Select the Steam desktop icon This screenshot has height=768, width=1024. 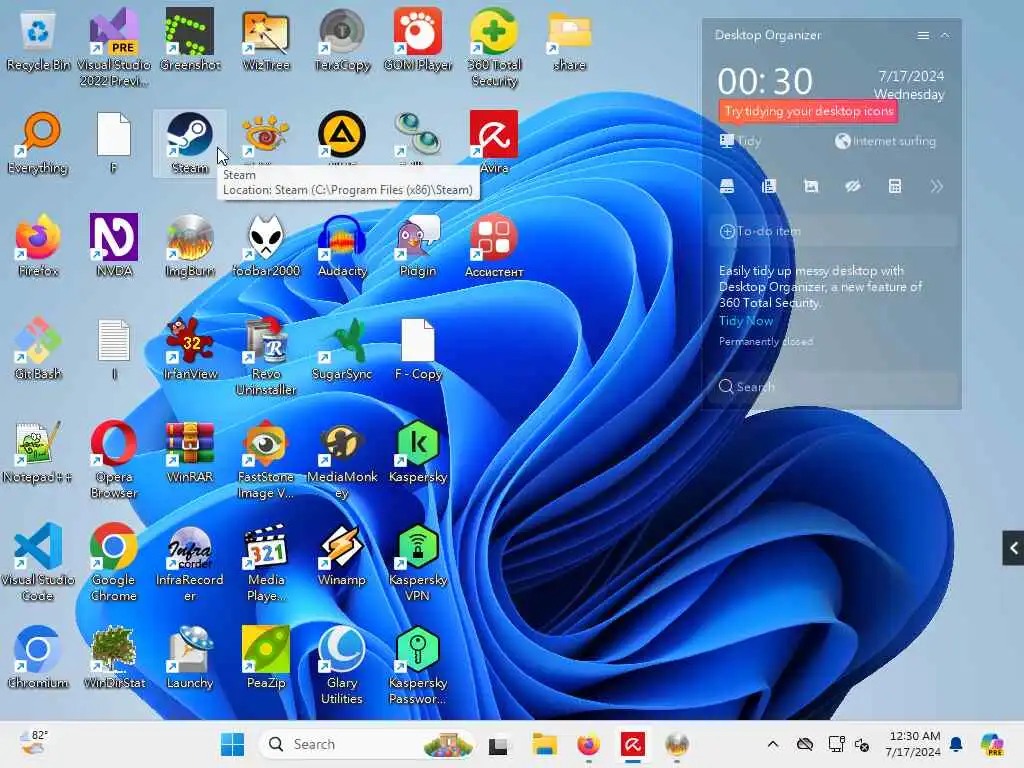[189, 144]
